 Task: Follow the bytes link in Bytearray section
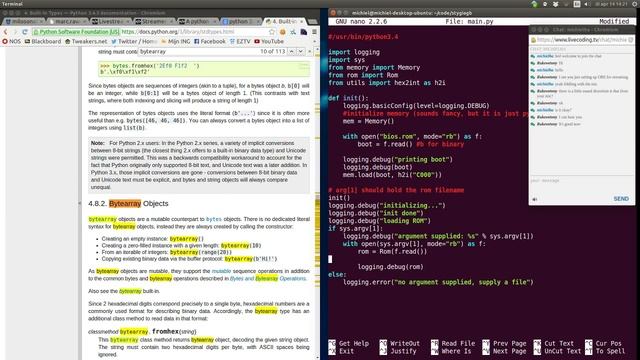tap(214, 219)
